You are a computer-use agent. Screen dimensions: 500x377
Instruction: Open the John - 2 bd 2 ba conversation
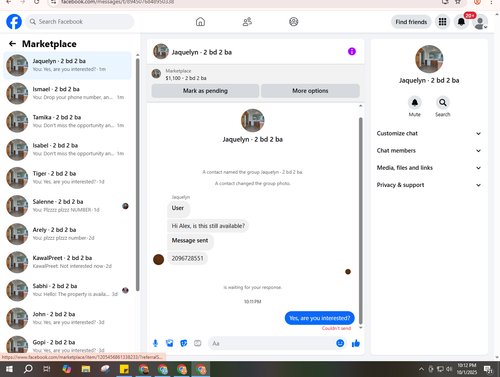pyautogui.click(x=67, y=318)
